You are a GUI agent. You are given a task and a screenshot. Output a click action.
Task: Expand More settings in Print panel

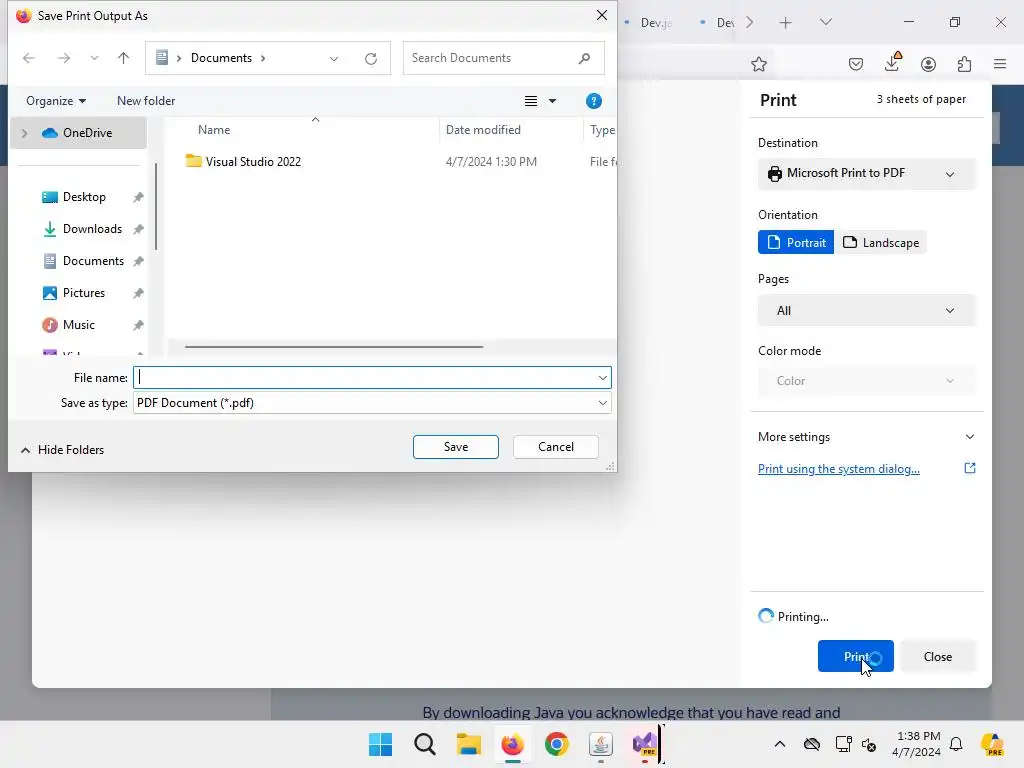click(x=866, y=437)
